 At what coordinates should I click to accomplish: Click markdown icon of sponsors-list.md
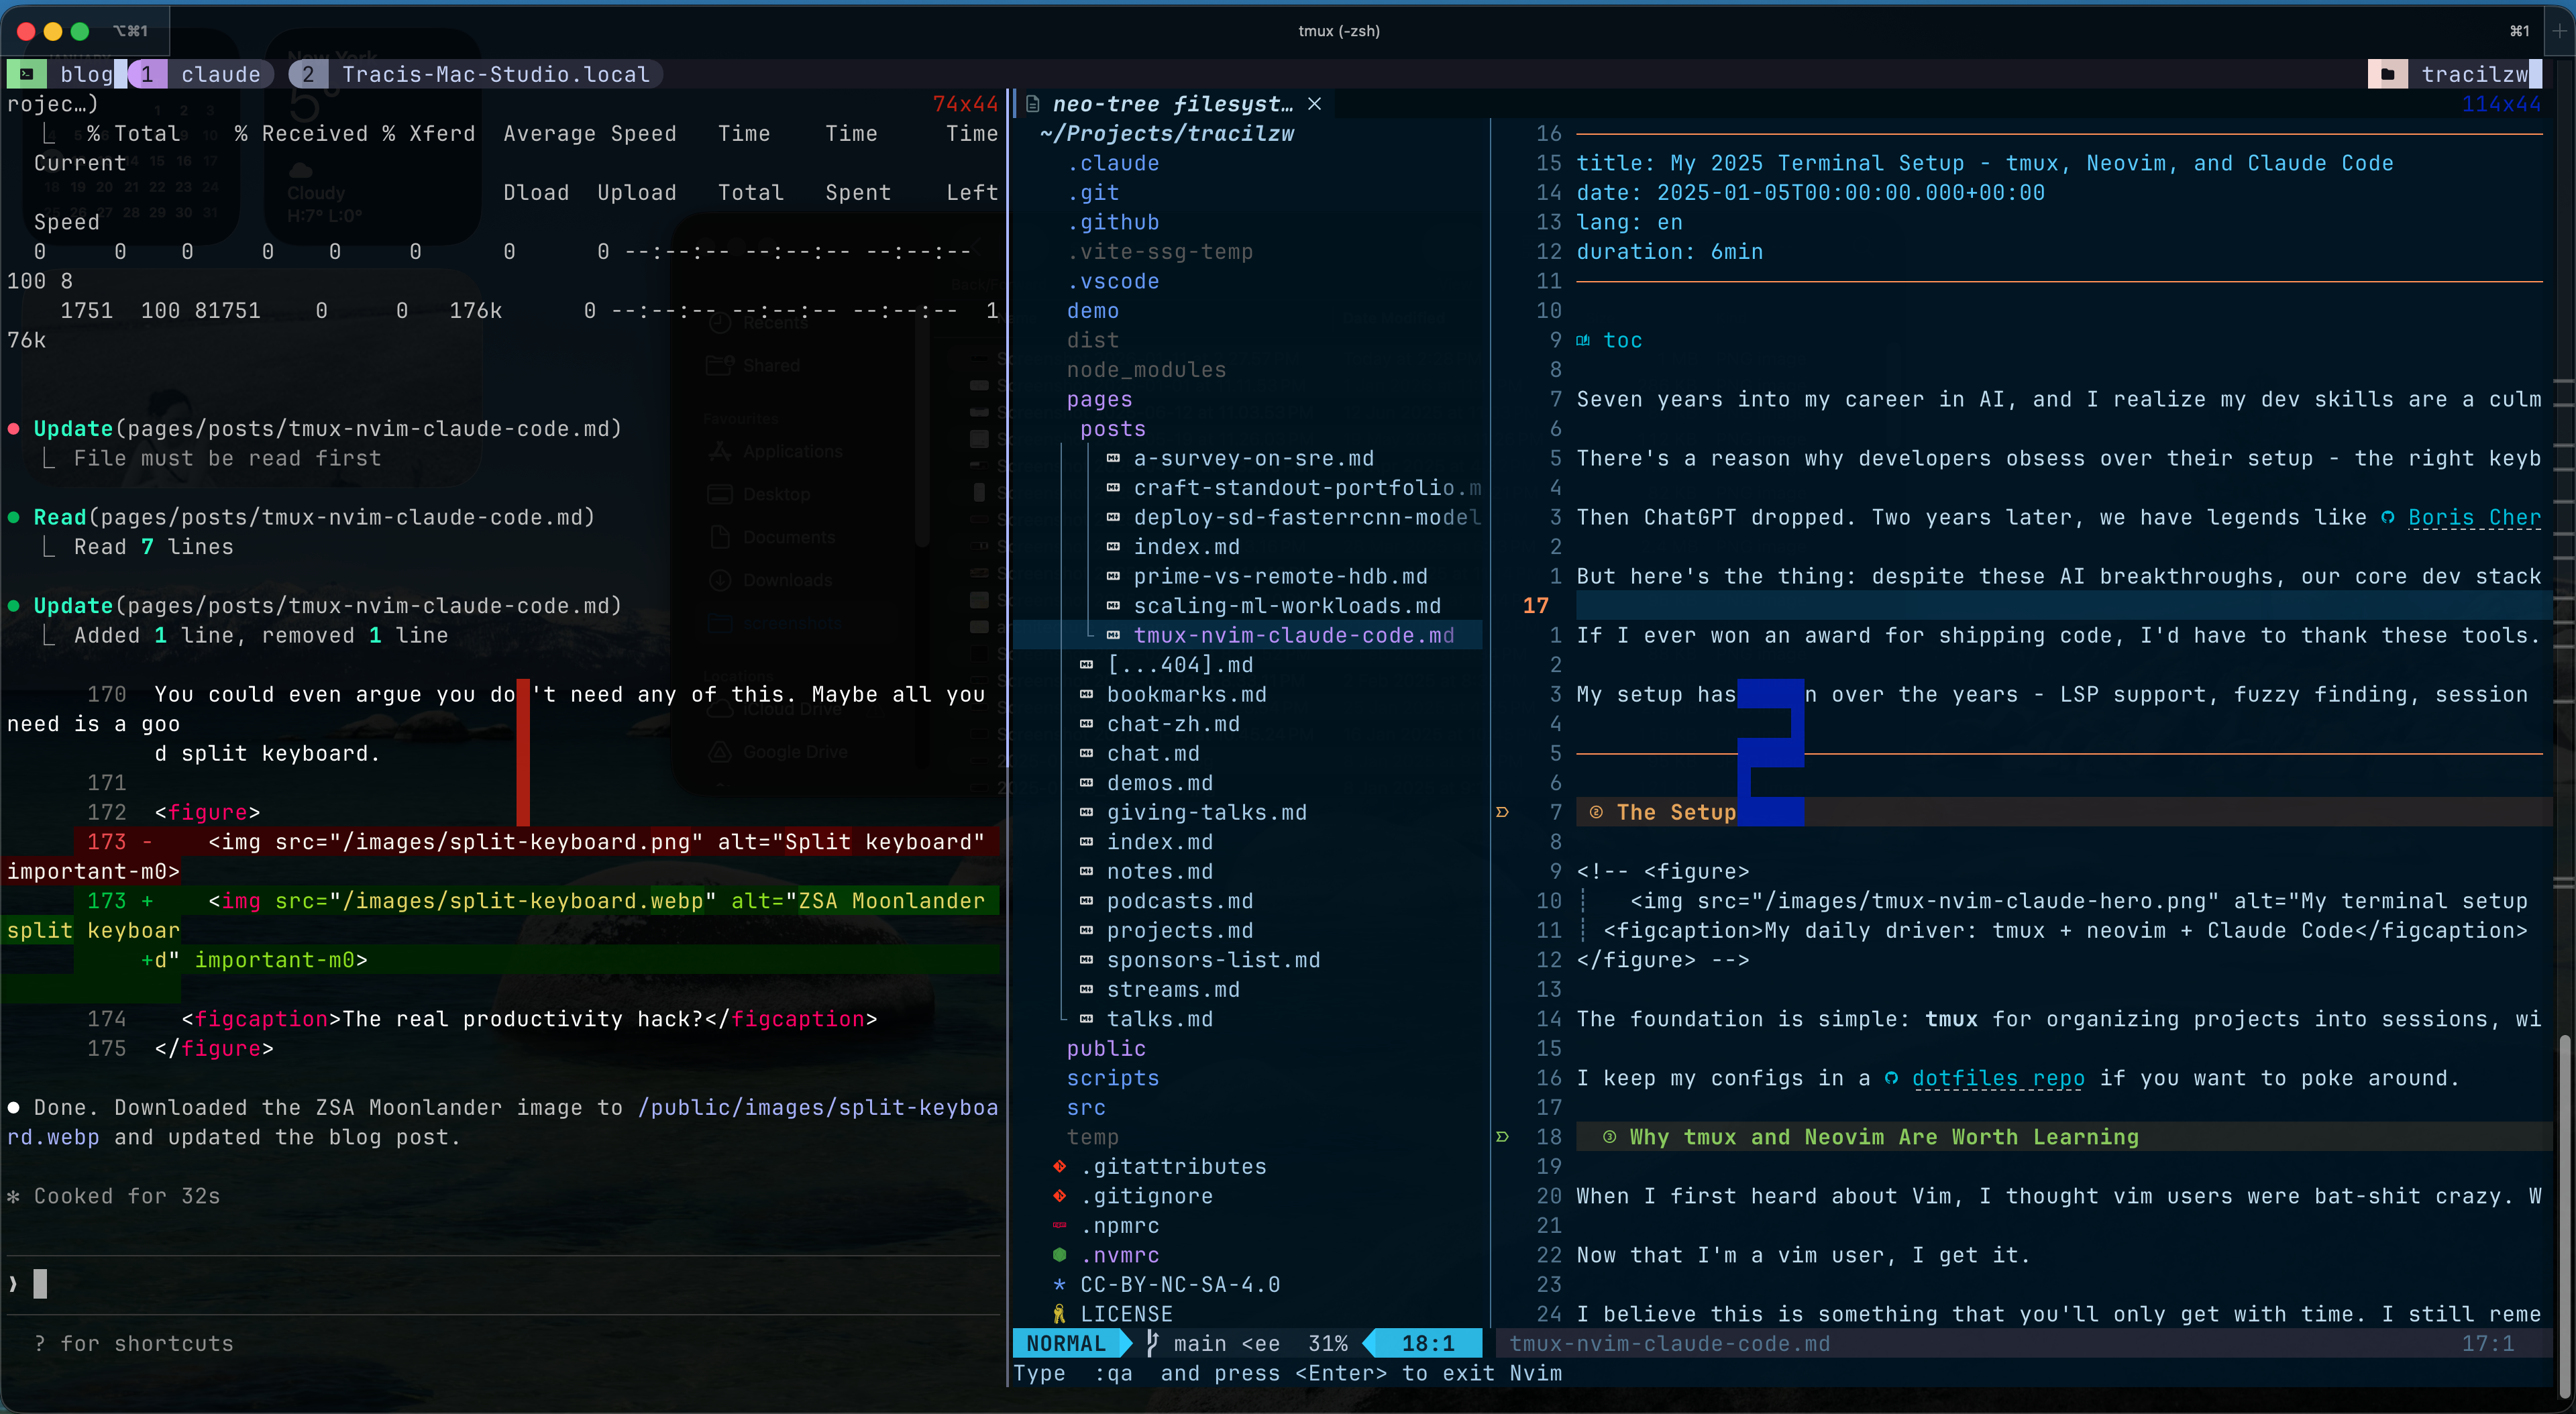click(x=1087, y=960)
